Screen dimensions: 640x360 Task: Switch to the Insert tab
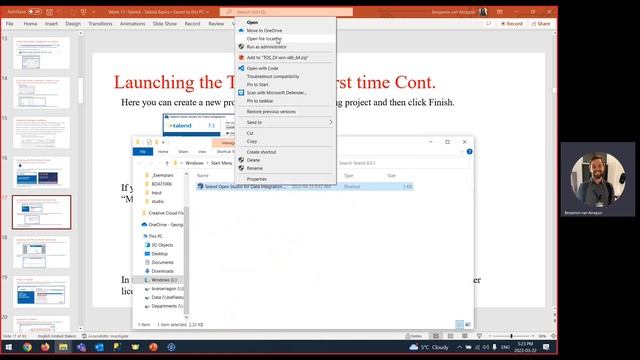[51, 24]
